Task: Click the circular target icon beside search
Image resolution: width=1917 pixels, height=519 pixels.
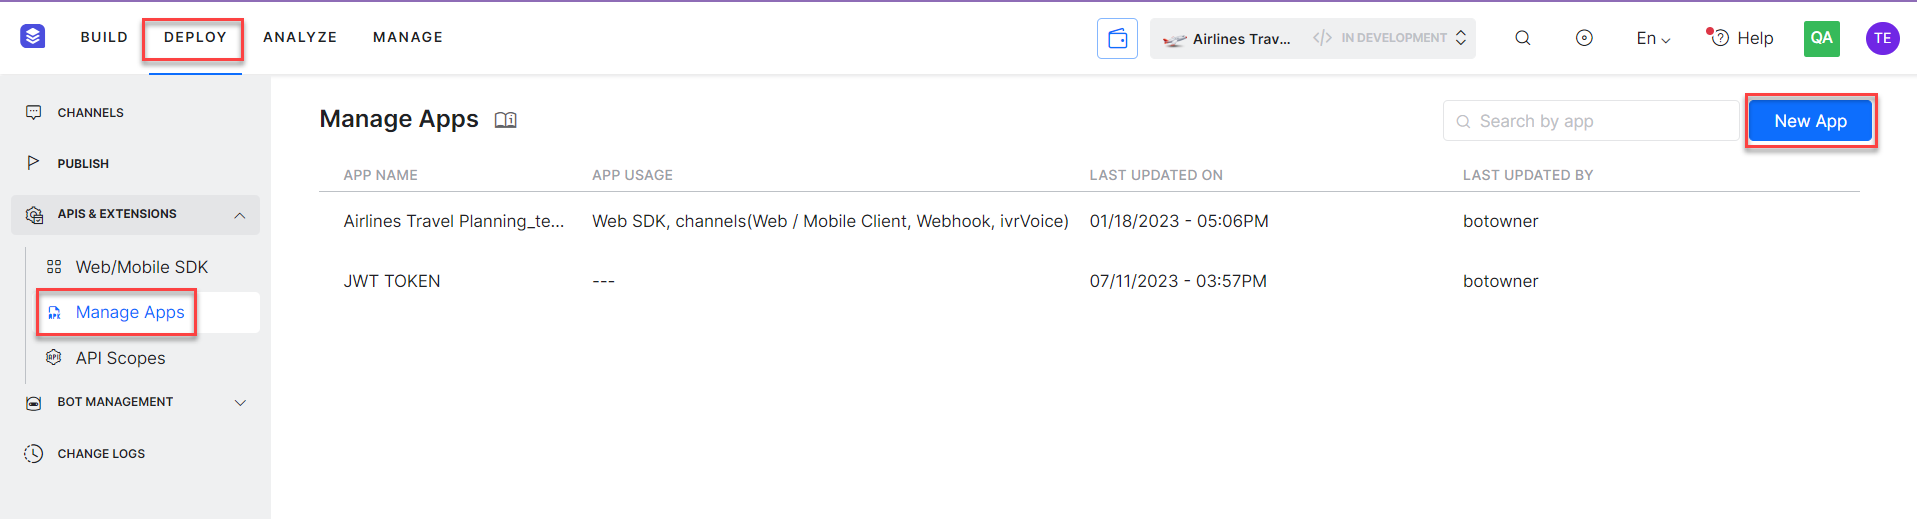Action: (1584, 38)
